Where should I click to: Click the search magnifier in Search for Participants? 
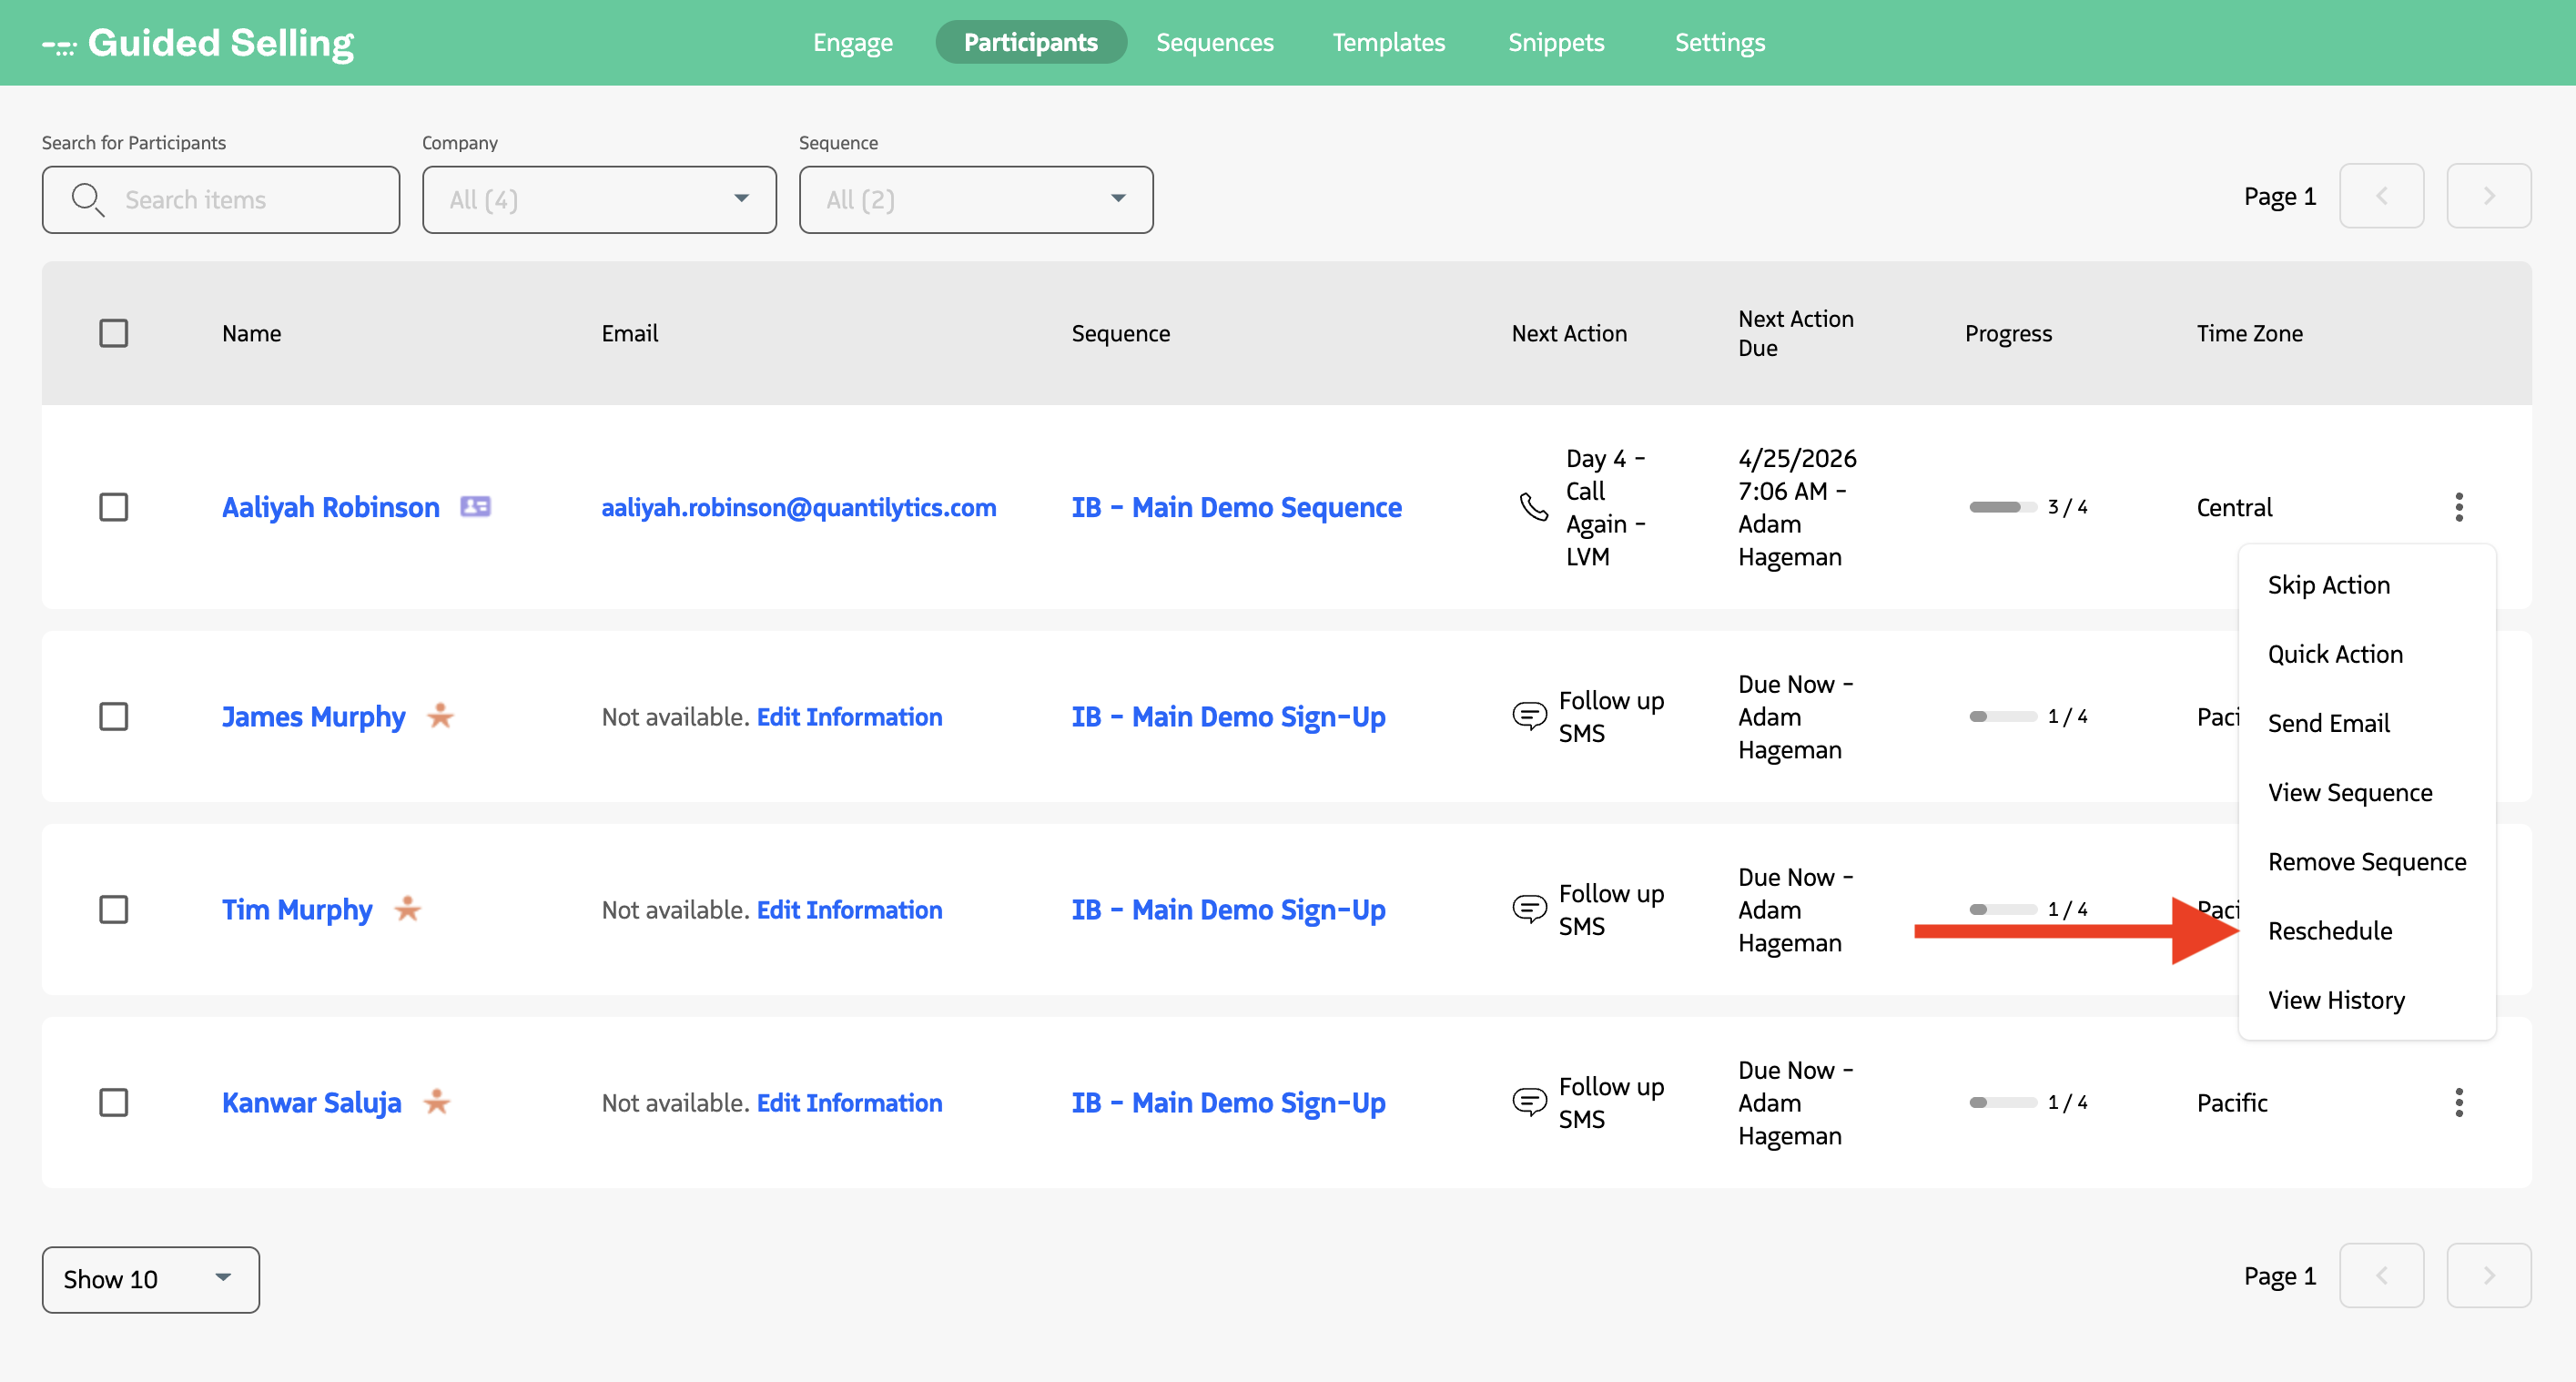point(87,199)
